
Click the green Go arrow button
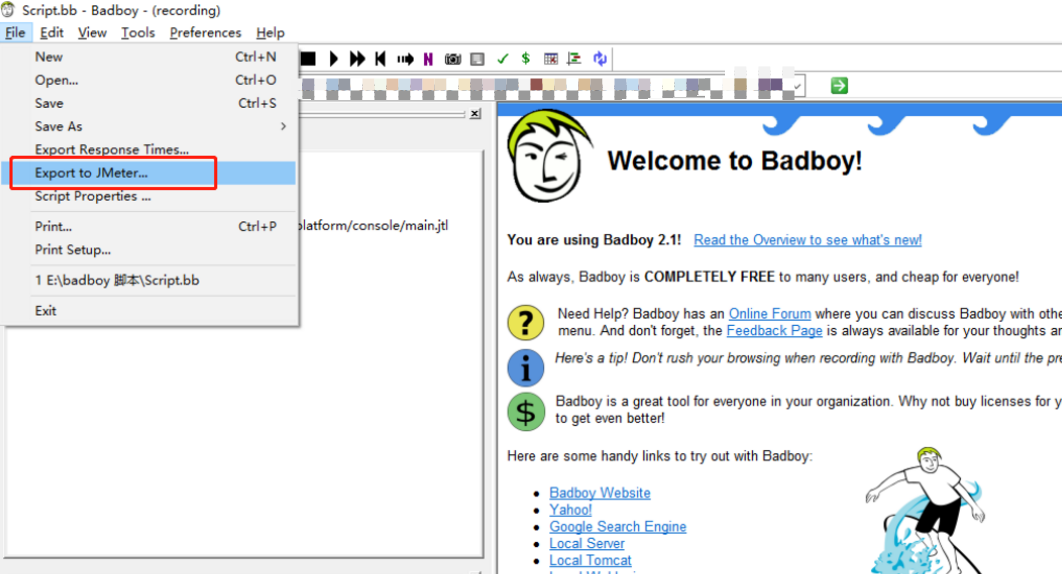839,85
